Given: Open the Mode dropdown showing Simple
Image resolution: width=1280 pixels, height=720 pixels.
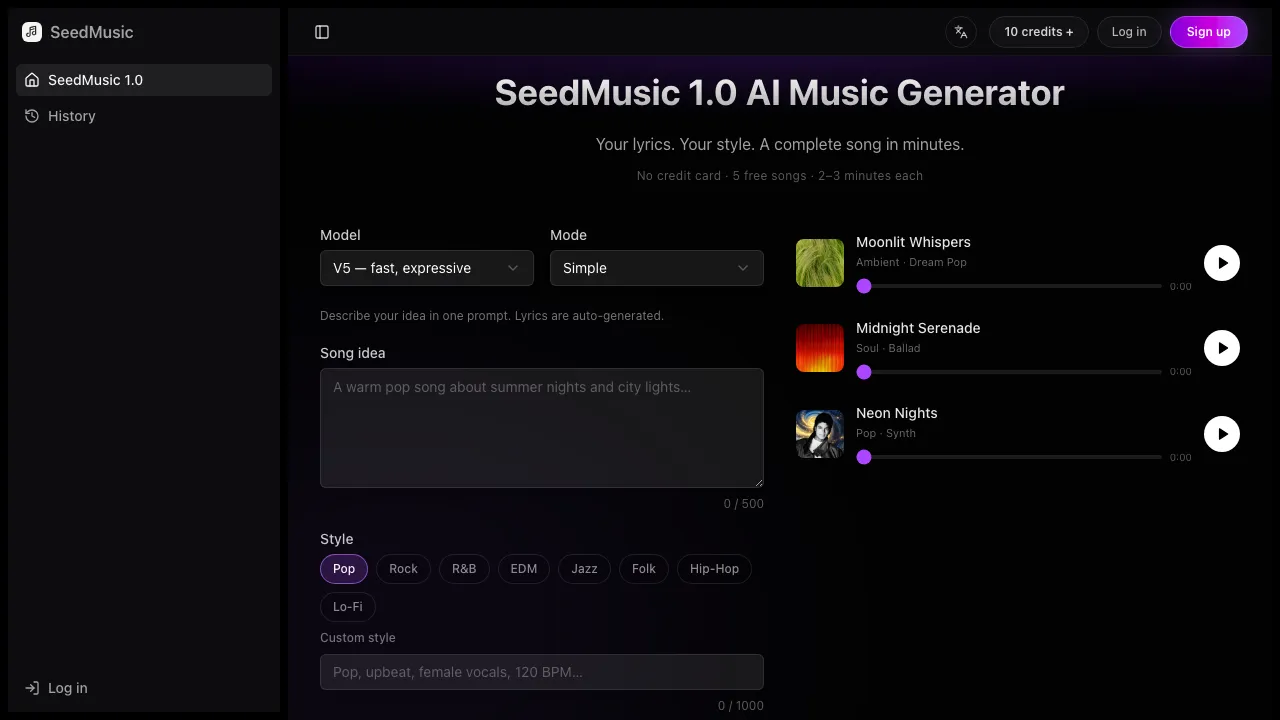Looking at the screenshot, I should pyautogui.click(x=657, y=268).
